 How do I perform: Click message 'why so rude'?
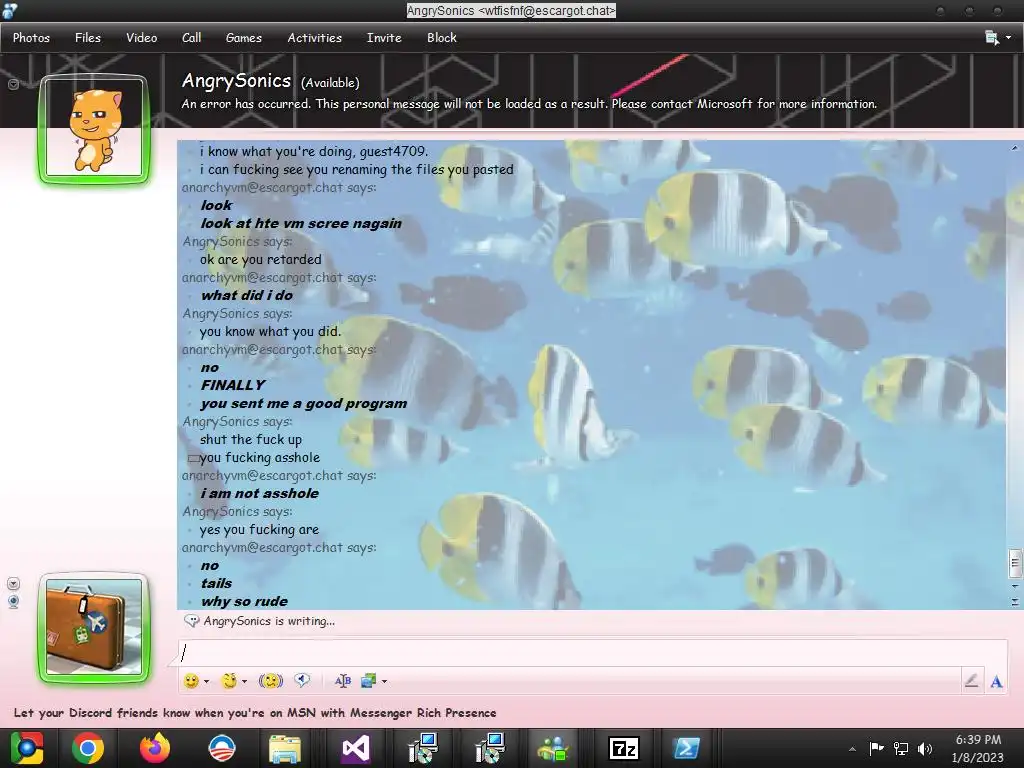pos(244,601)
